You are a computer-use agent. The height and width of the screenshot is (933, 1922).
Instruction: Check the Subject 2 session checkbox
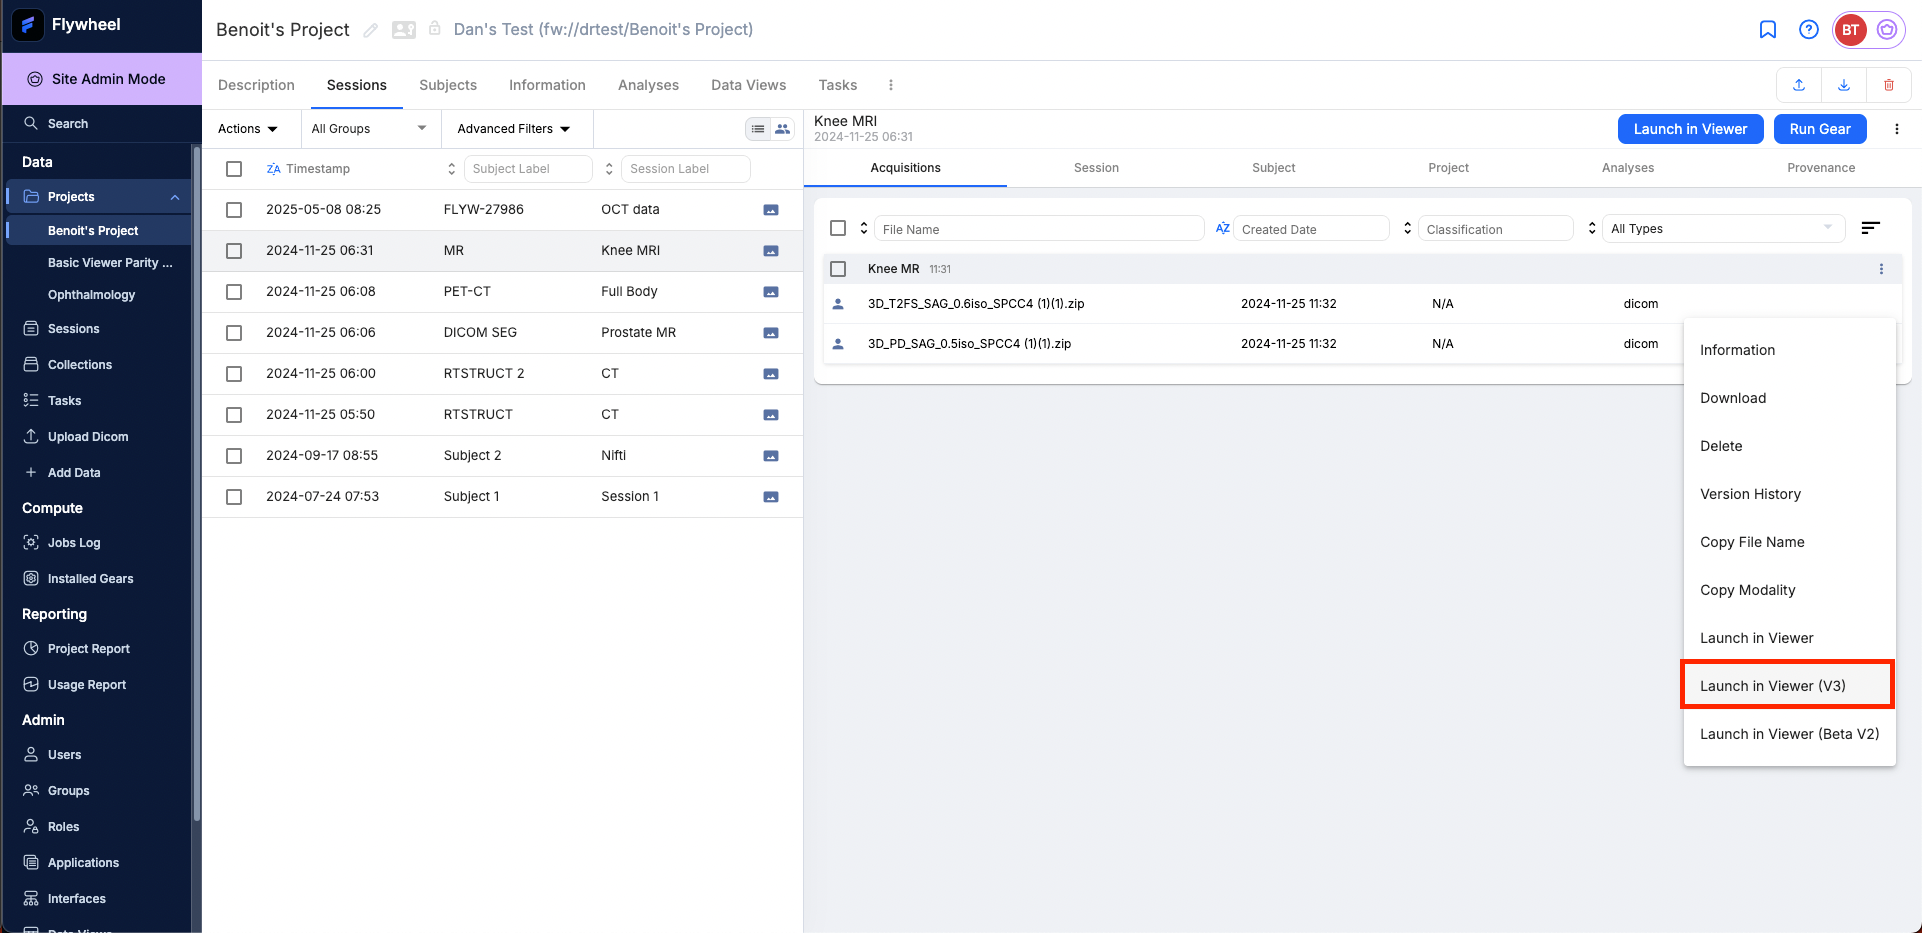pyautogui.click(x=234, y=456)
